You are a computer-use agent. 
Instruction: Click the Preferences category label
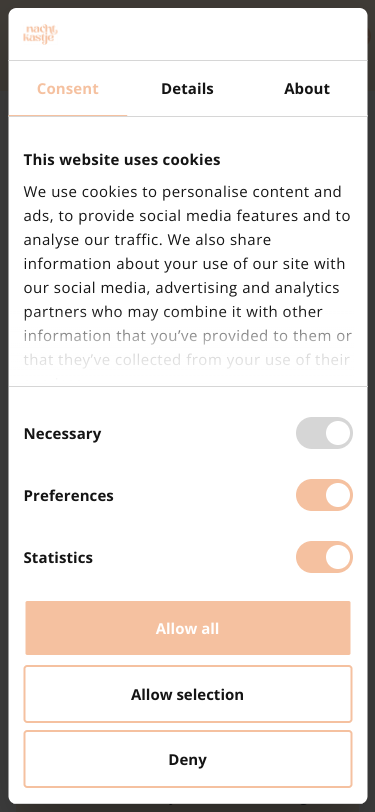tap(68, 496)
